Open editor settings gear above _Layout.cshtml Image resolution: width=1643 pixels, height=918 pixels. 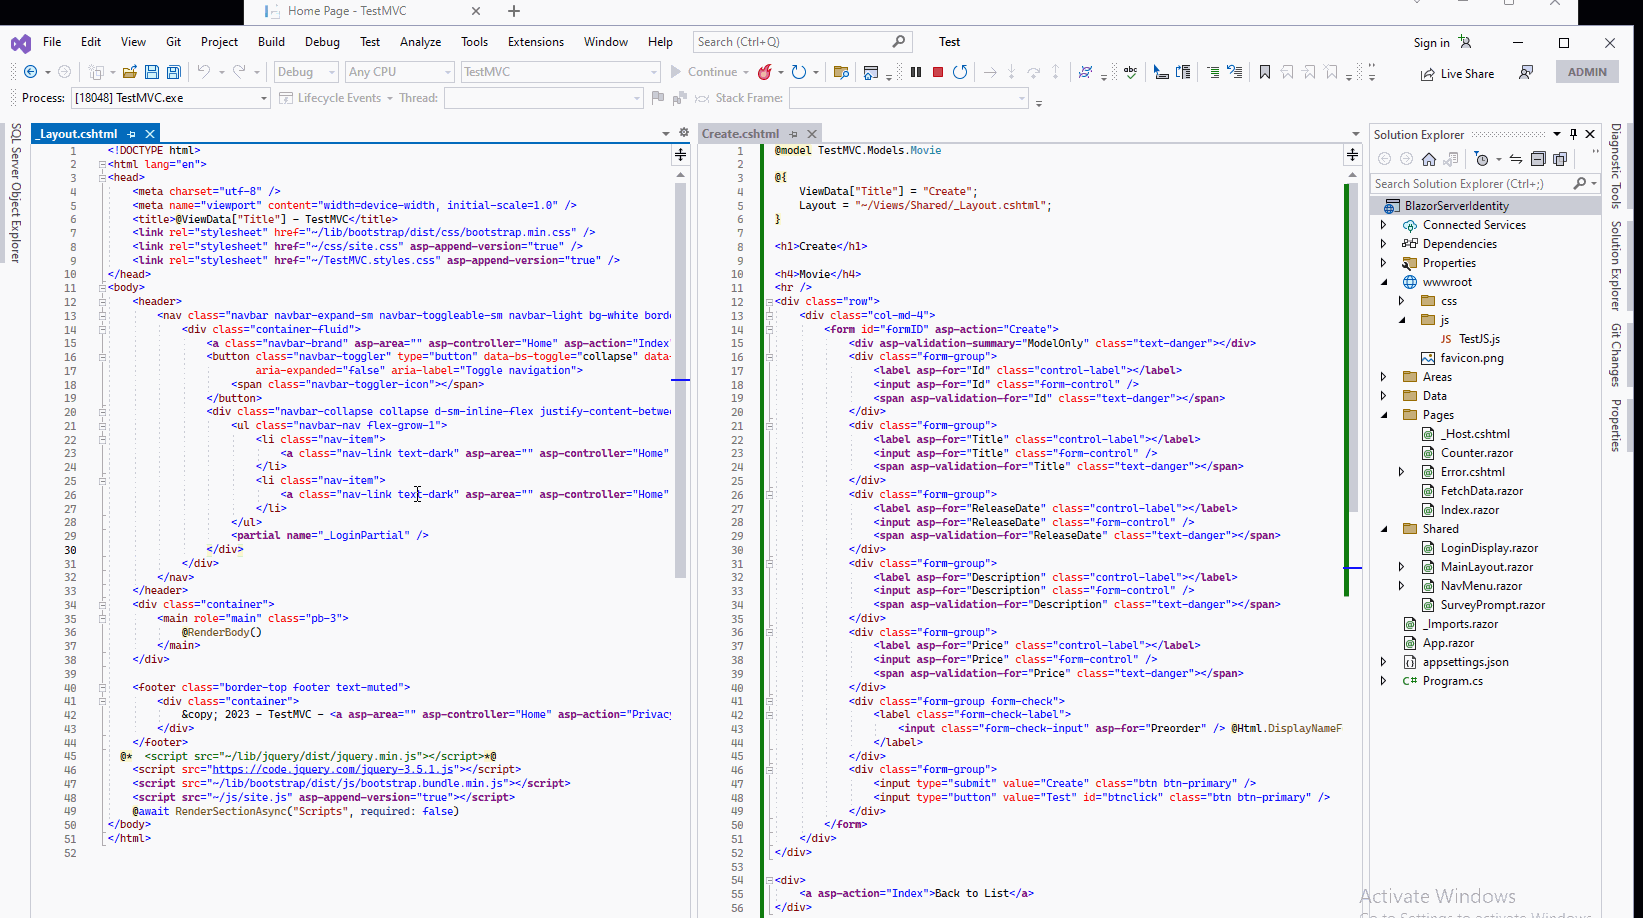click(x=684, y=132)
